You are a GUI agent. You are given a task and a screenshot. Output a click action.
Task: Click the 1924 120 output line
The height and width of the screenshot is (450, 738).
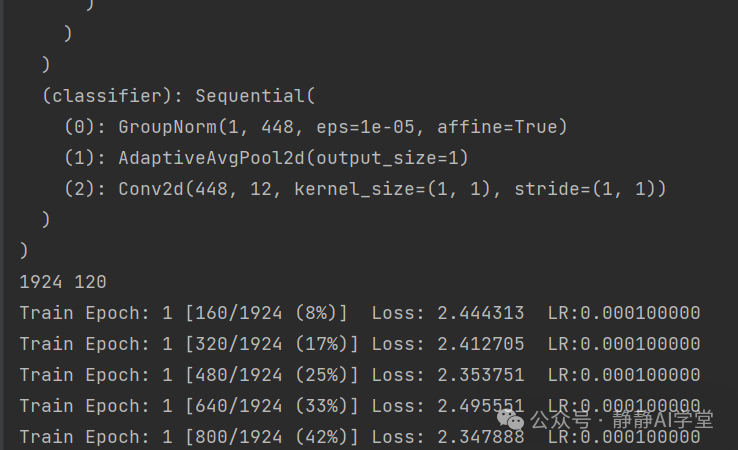click(63, 282)
